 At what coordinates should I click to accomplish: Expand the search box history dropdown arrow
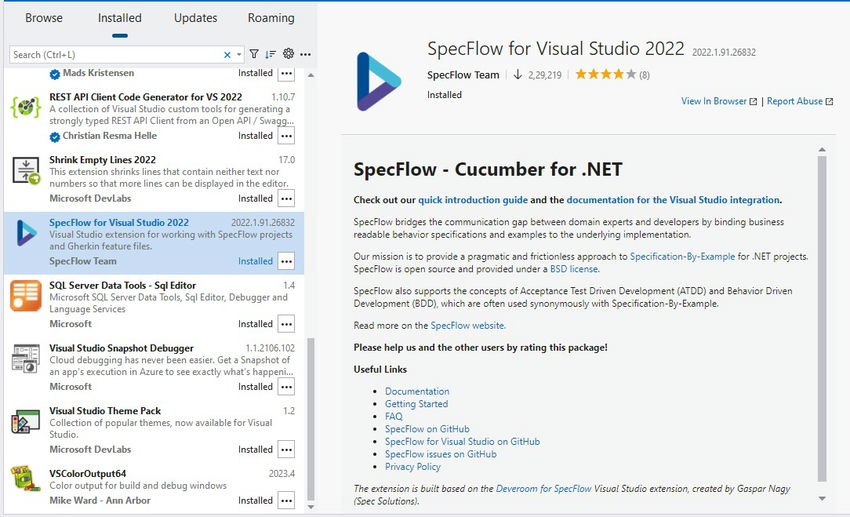[239, 54]
